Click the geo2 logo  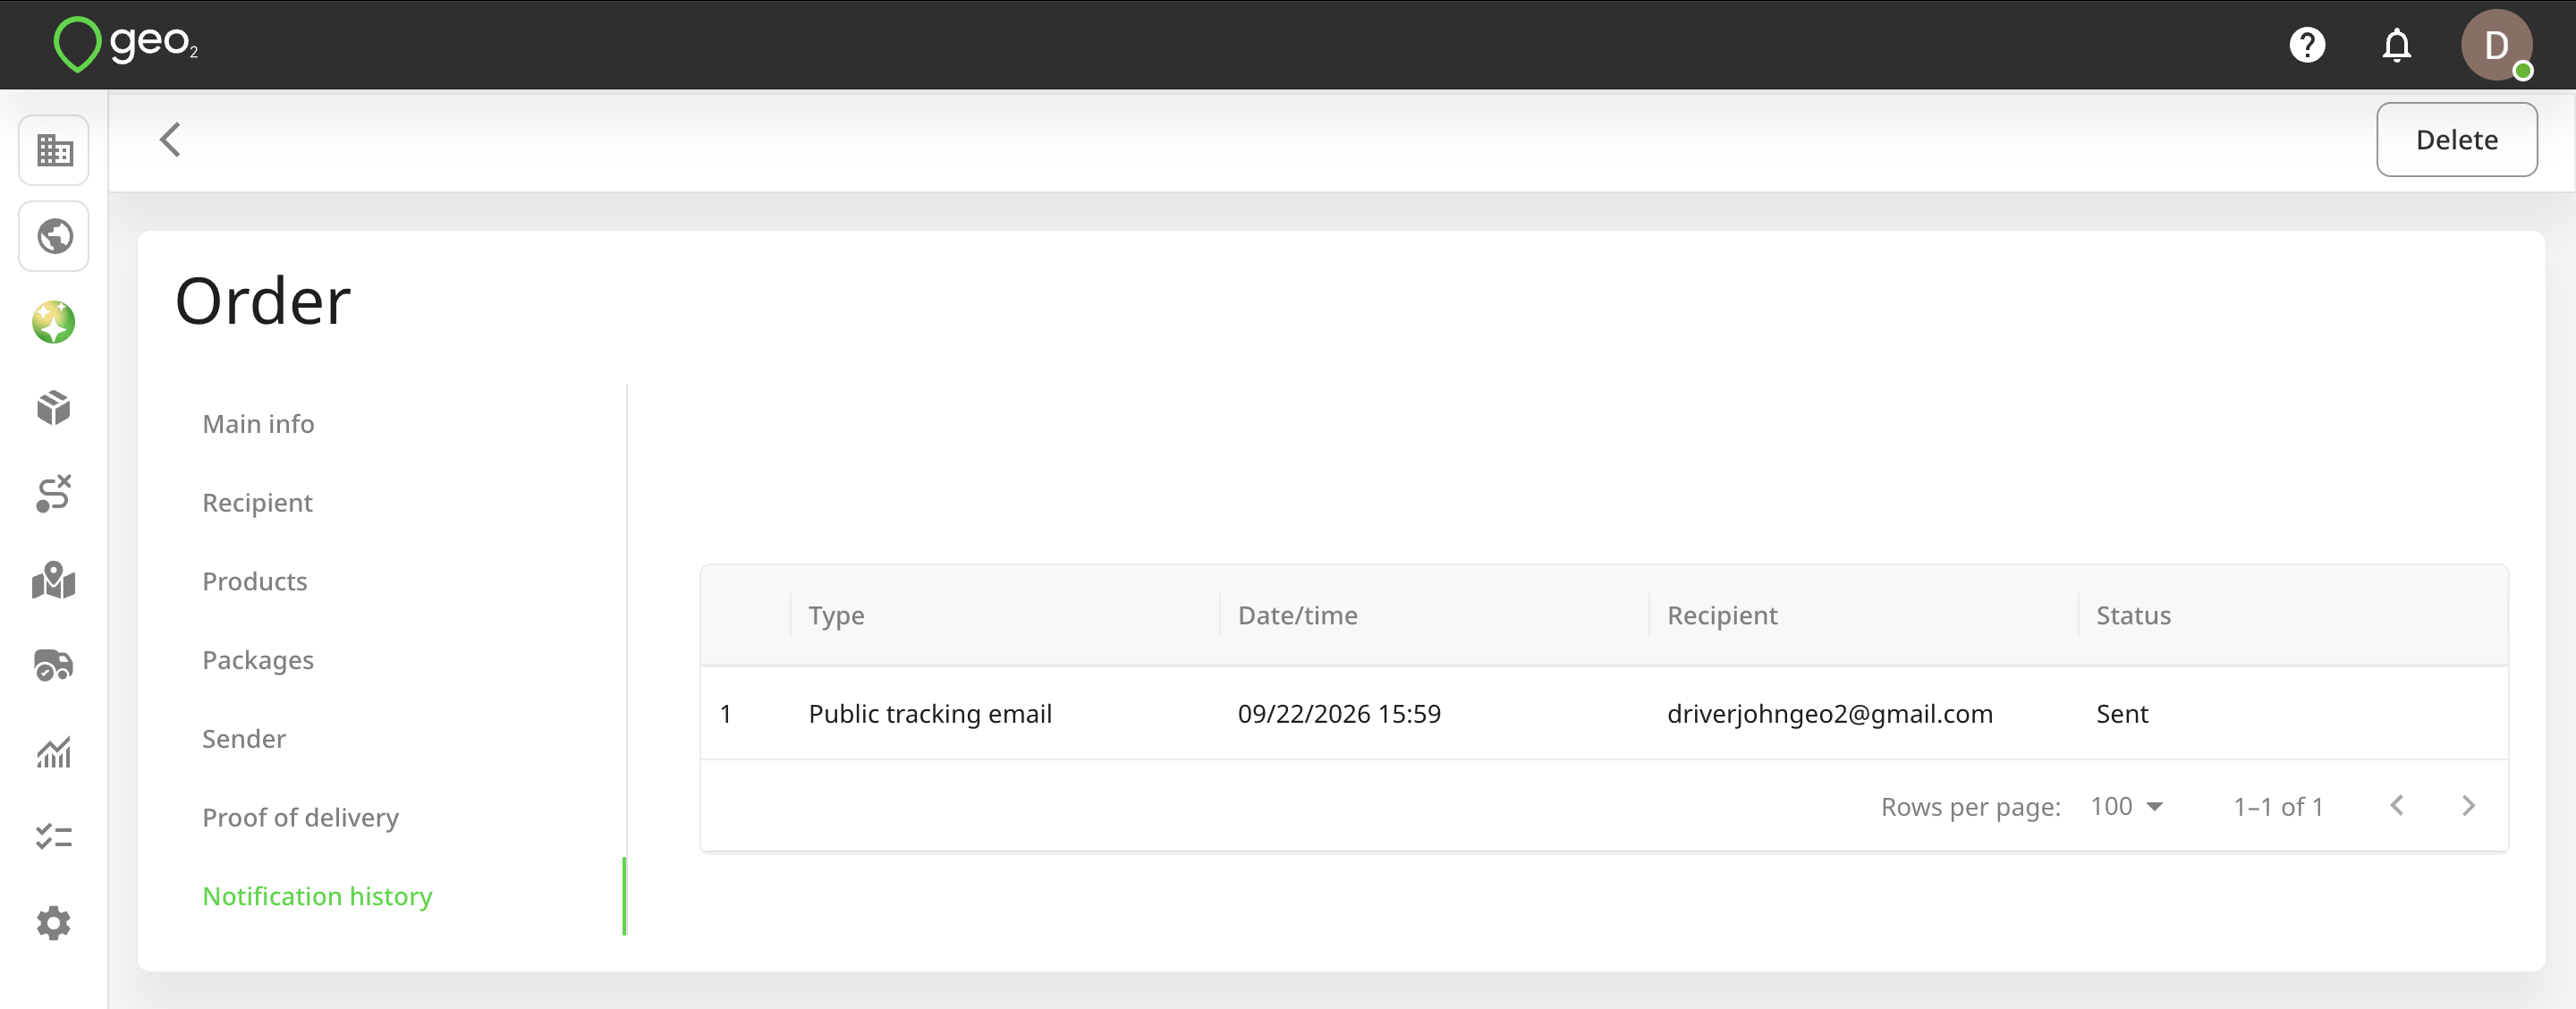tap(126, 44)
